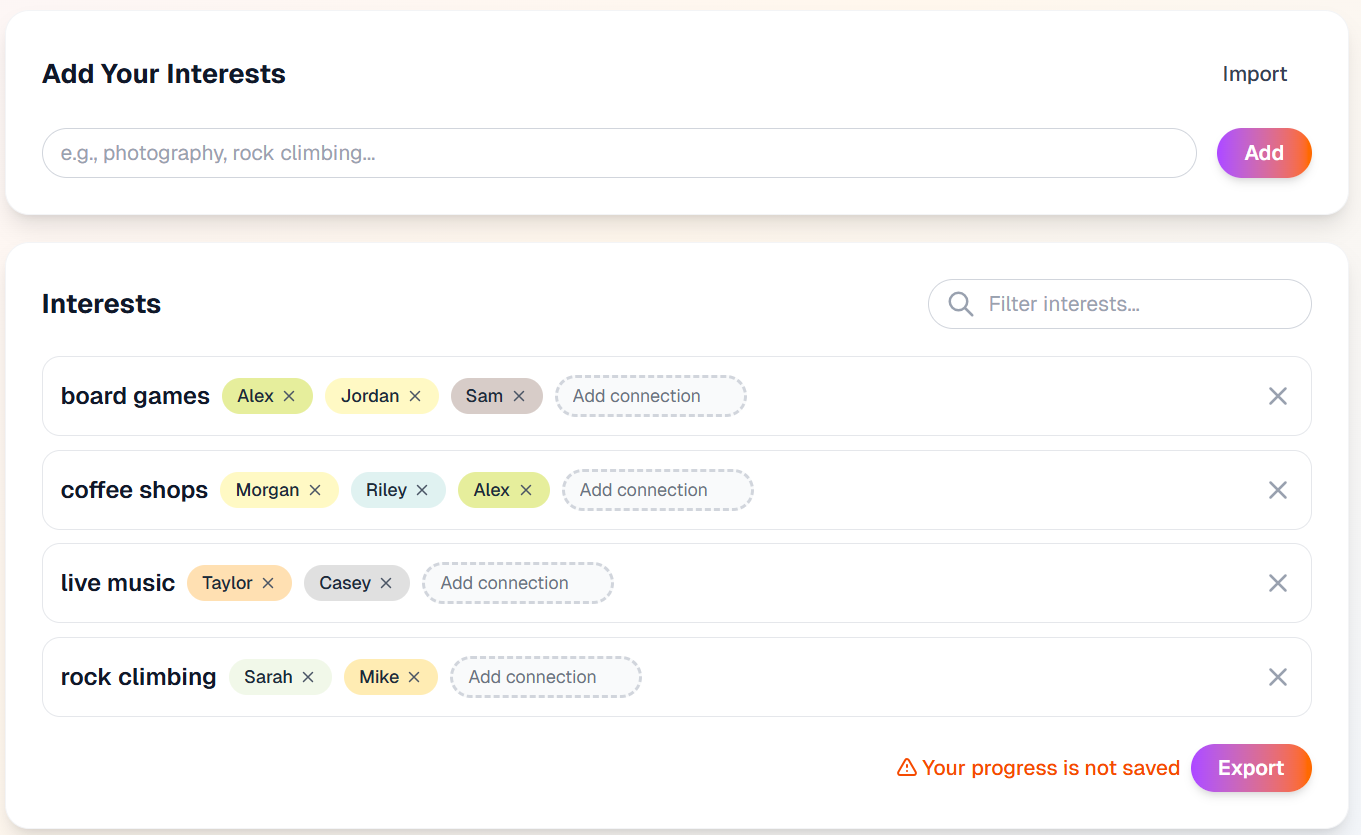This screenshot has height=835, width=1361.
Task: Remove Morgan from coffee shops
Action: pos(316,489)
